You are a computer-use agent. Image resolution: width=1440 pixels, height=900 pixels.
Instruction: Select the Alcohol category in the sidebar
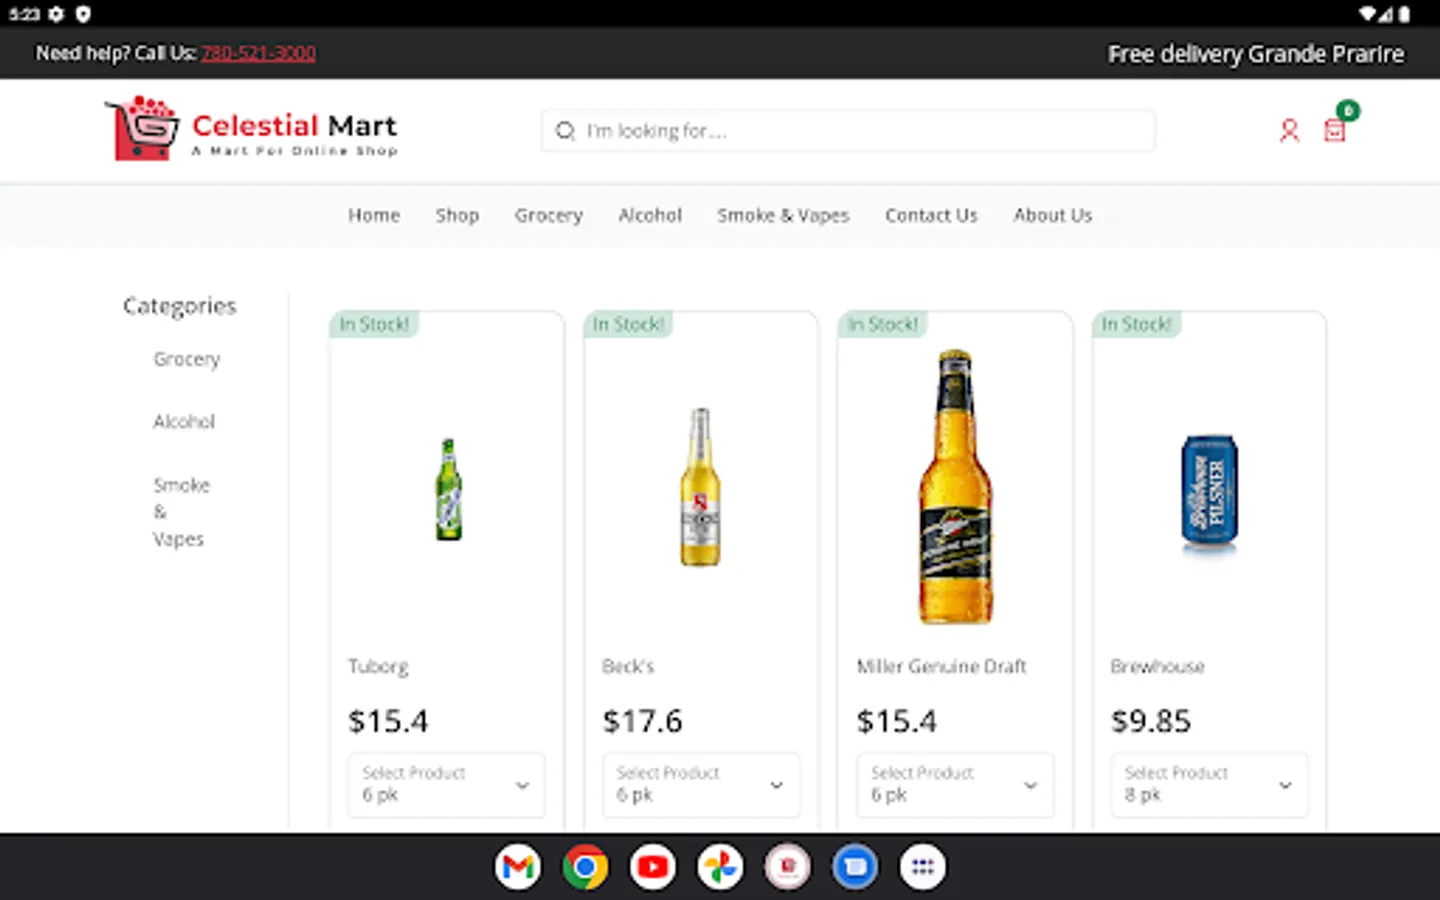coord(184,421)
